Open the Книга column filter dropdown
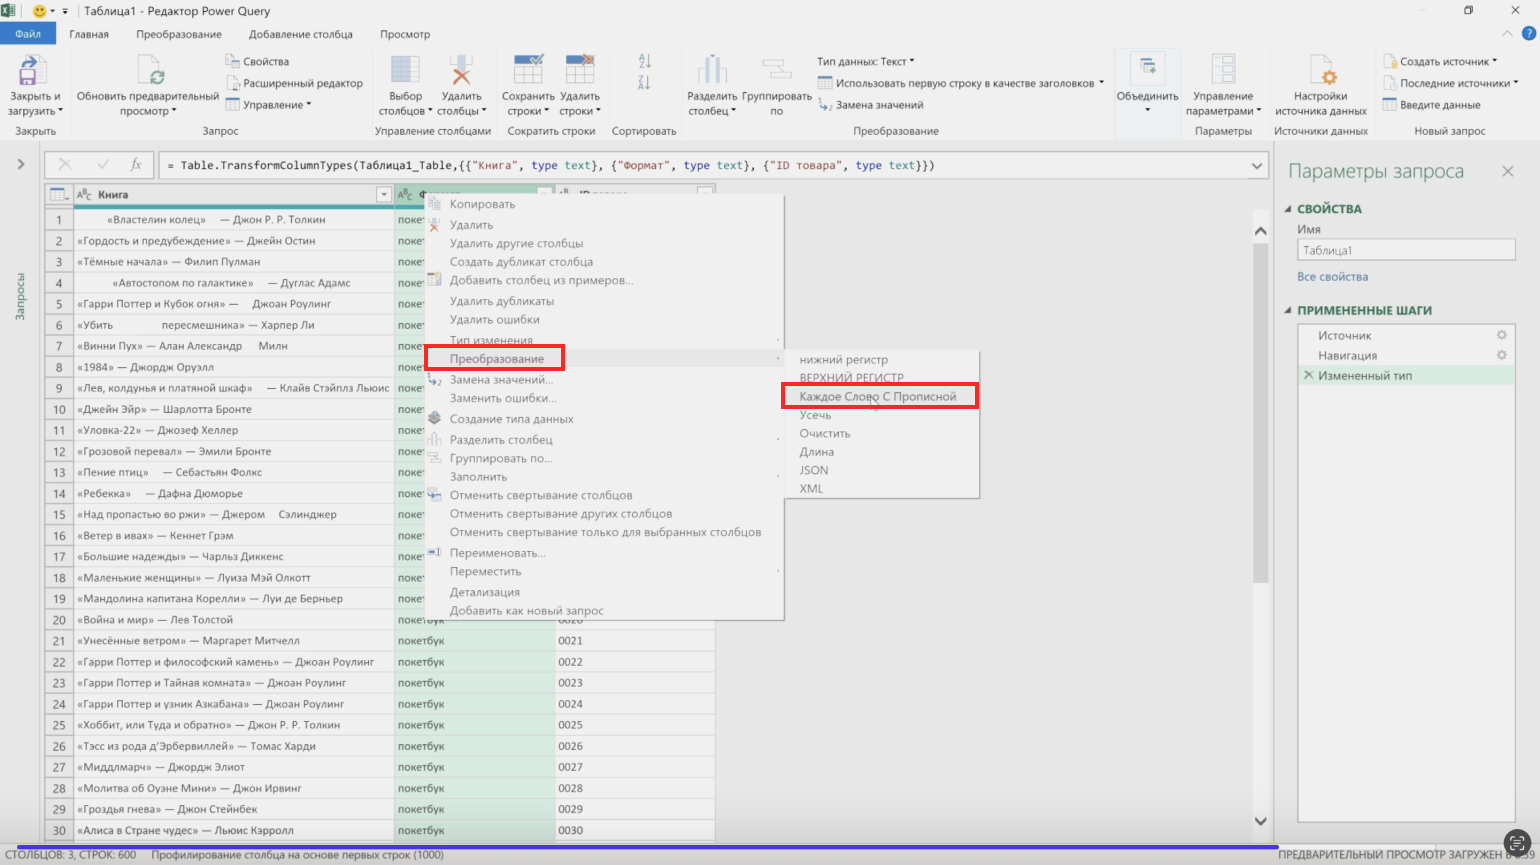This screenshot has width=1540, height=865. point(383,195)
